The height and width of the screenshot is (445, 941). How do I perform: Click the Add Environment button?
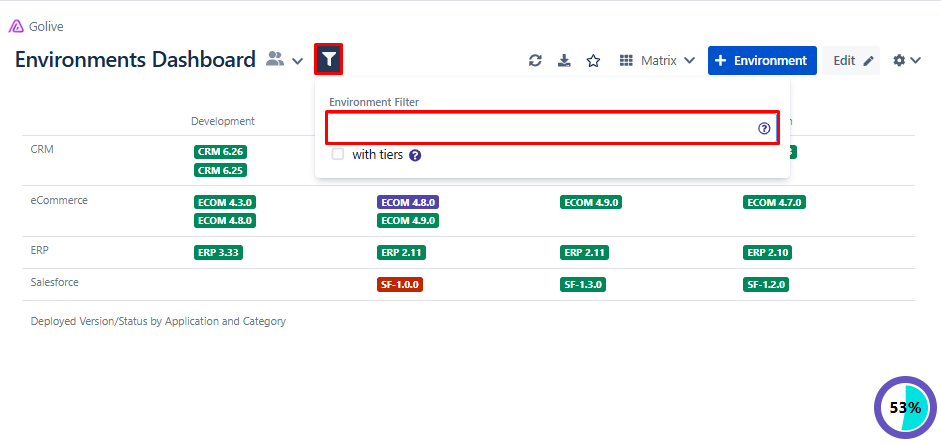point(761,60)
